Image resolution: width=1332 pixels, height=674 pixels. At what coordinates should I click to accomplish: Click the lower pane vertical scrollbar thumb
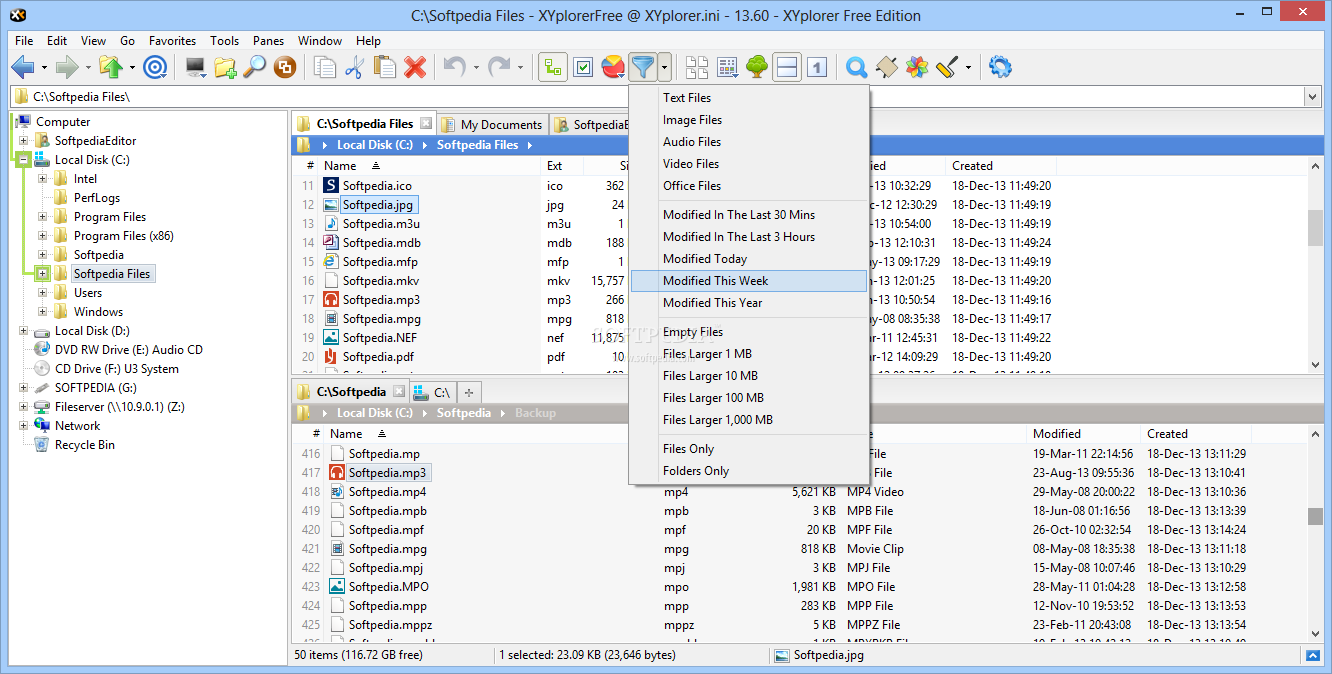pyautogui.click(x=1315, y=516)
